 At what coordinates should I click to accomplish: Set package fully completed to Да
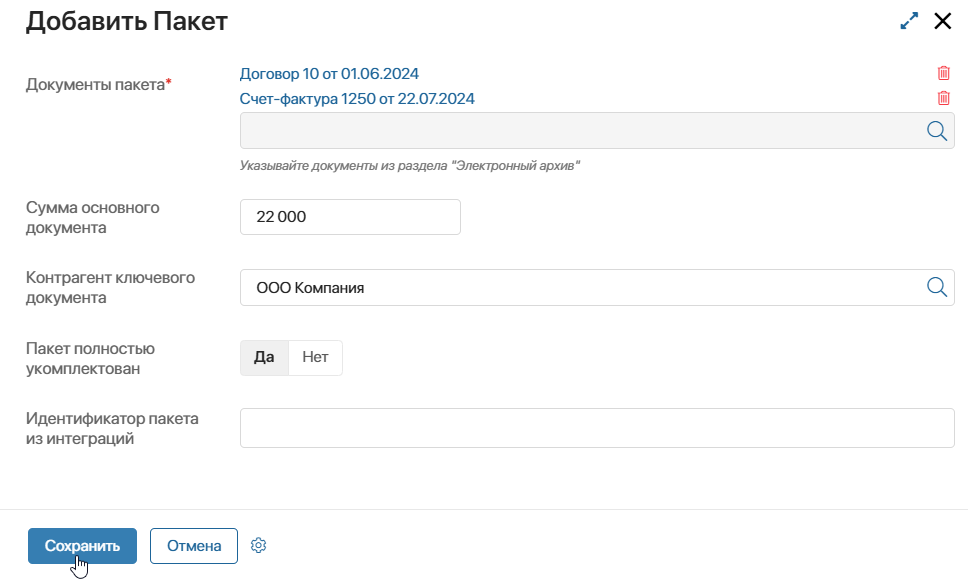pyautogui.click(x=264, y=358)
